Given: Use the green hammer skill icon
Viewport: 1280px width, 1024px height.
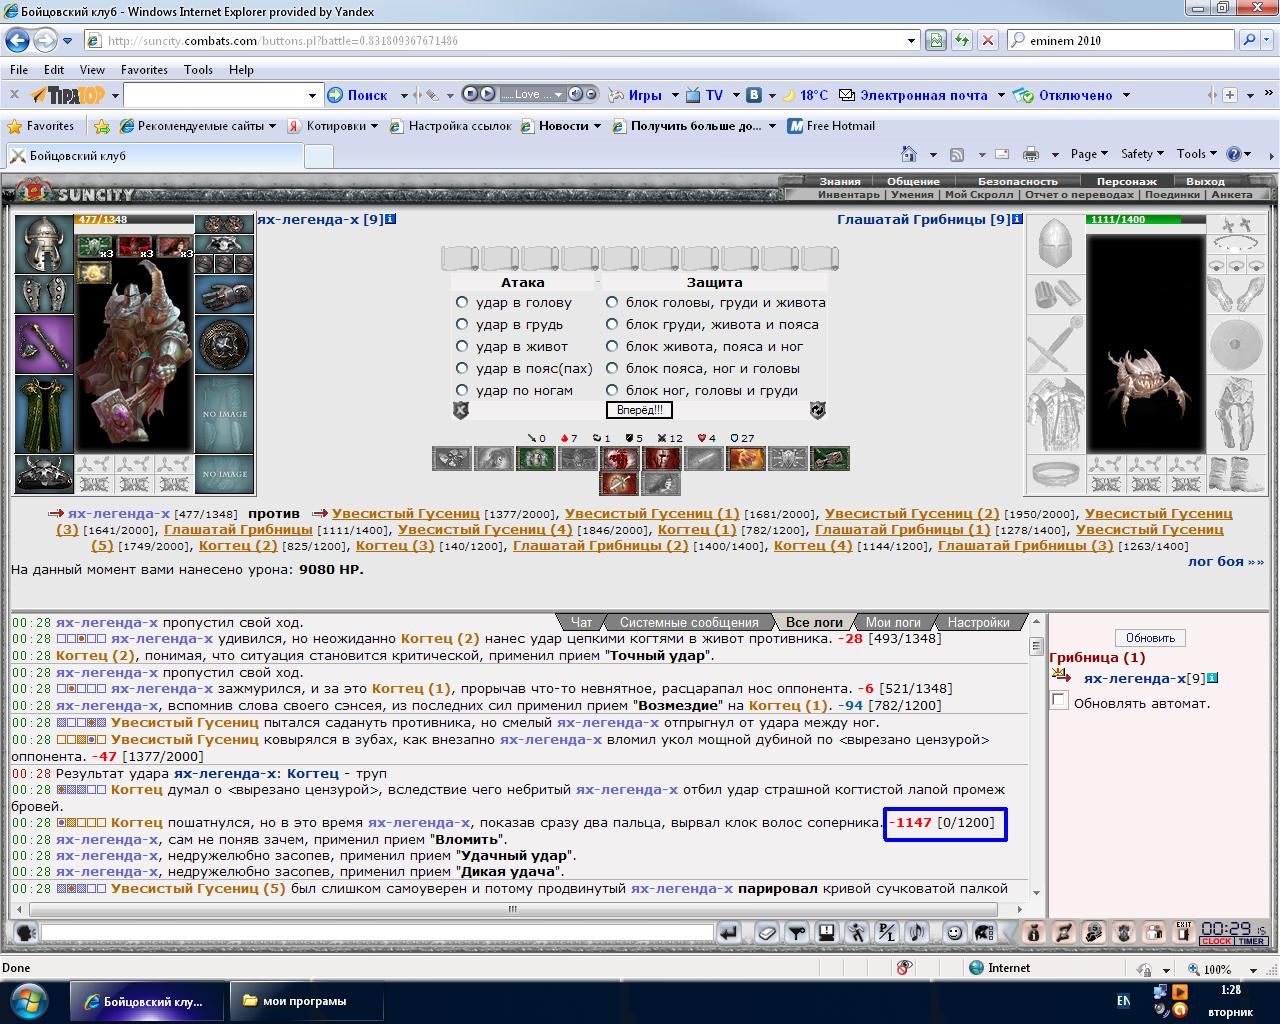Looking at the screenshot, I should point(829,459).
